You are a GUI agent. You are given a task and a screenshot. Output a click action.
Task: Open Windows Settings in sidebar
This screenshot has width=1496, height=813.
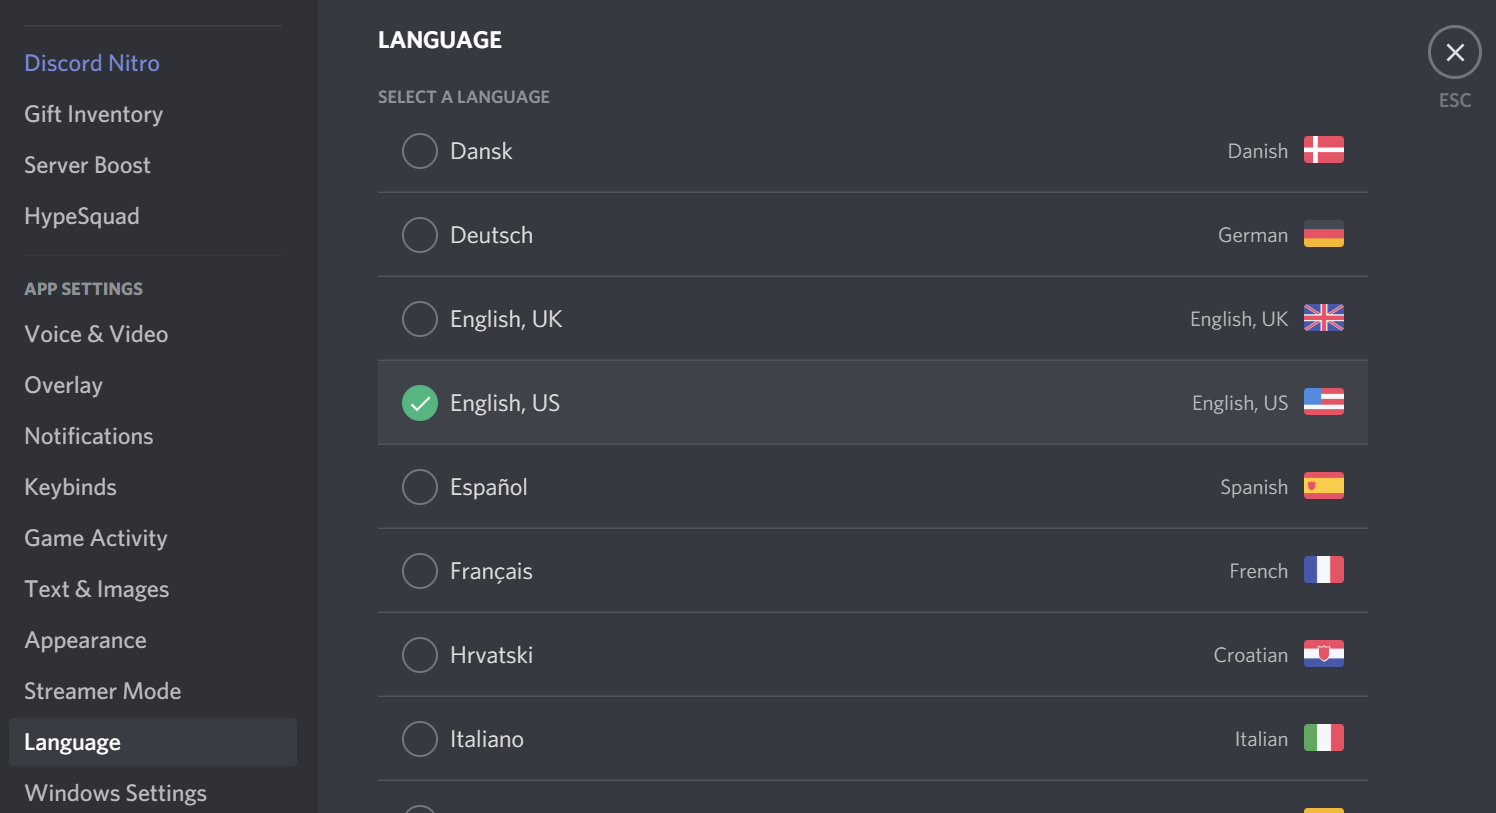115,793
